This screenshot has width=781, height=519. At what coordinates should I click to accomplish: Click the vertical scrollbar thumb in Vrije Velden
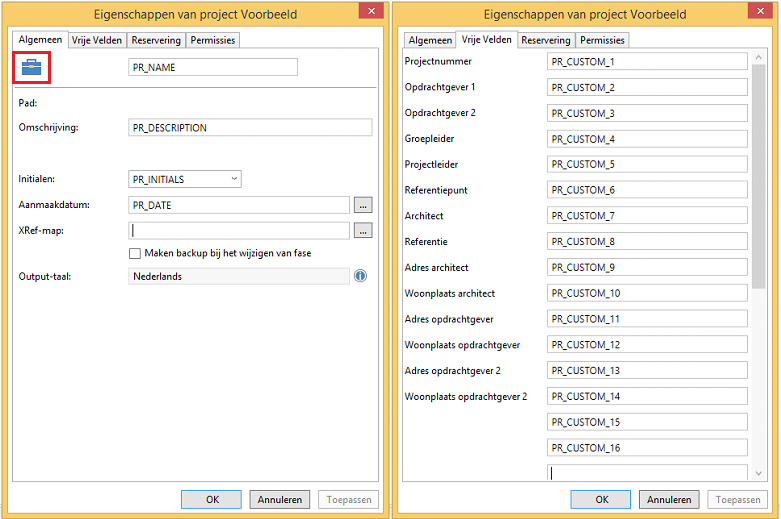click(759, 176)
